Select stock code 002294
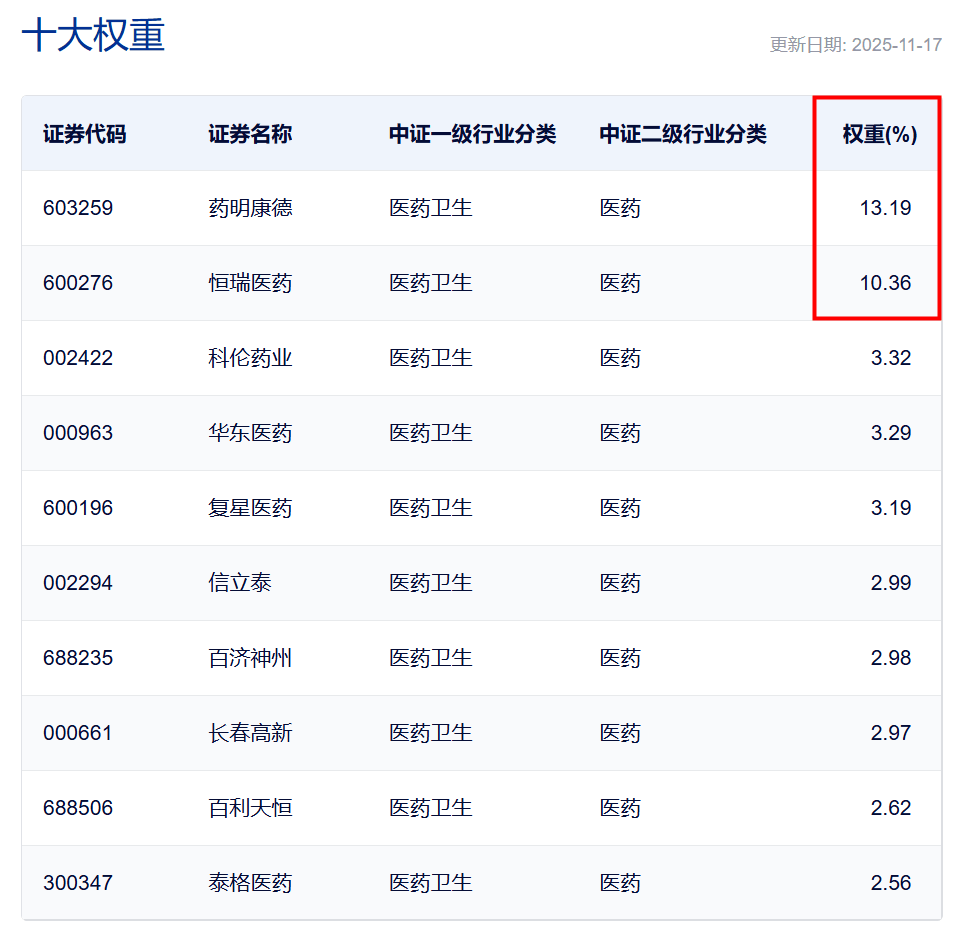 coord(78,583)
